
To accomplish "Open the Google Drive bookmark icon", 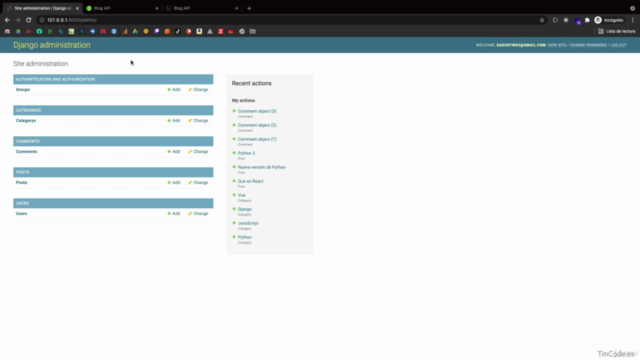I will (x=18, y=31).
